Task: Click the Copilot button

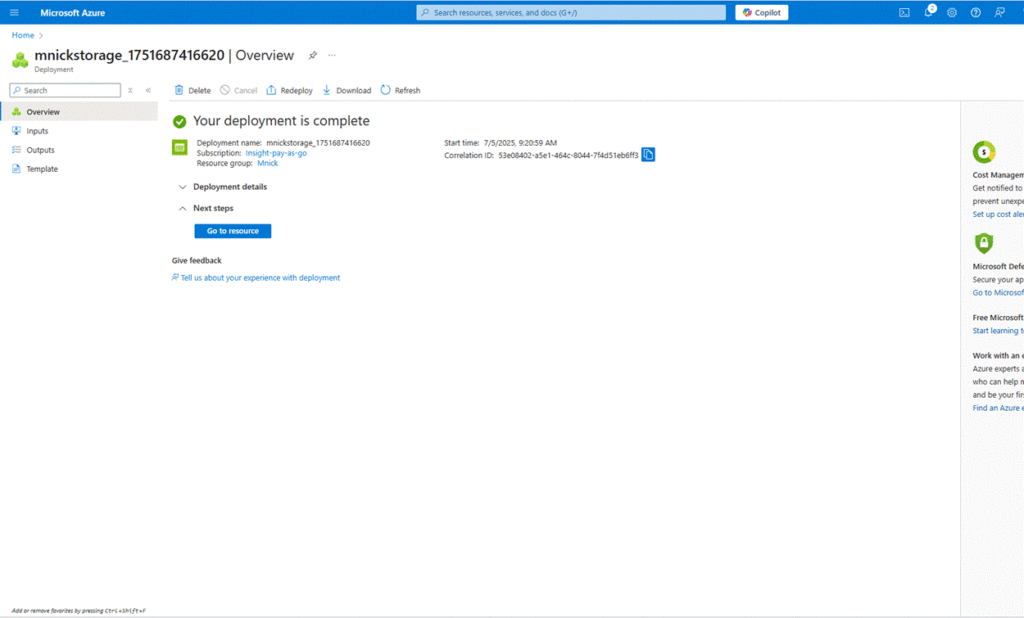Action: point(762,13)
